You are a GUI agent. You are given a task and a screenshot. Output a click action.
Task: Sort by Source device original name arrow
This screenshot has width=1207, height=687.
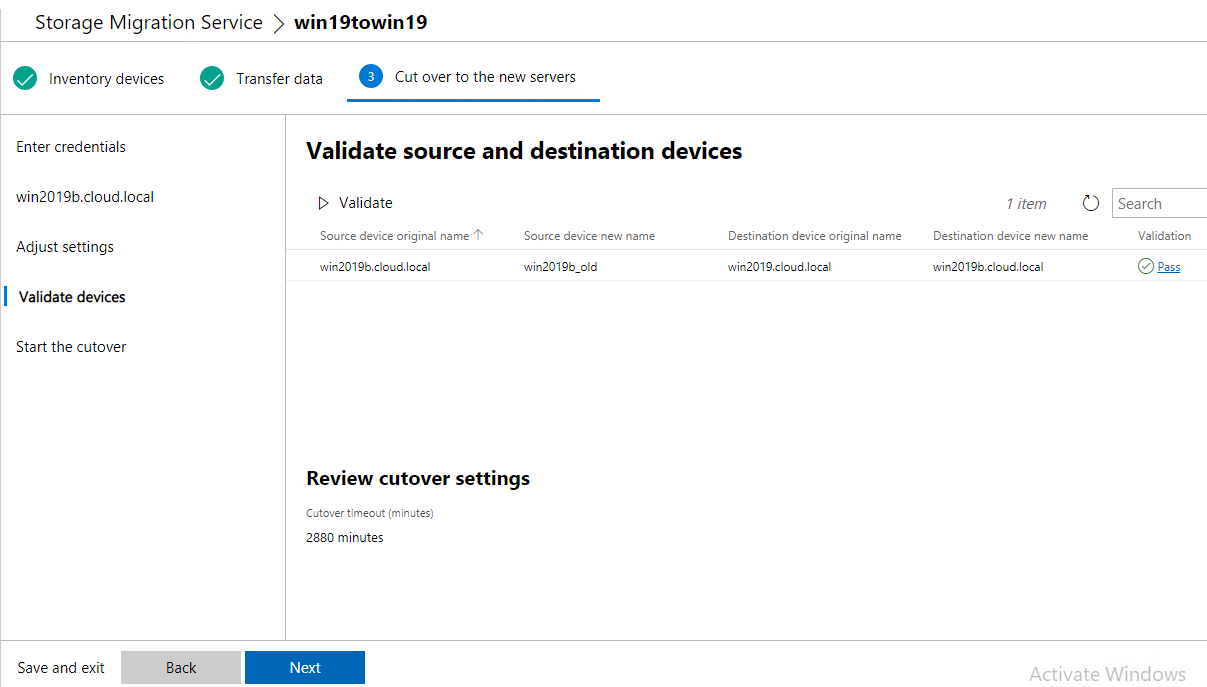point(478,235)
